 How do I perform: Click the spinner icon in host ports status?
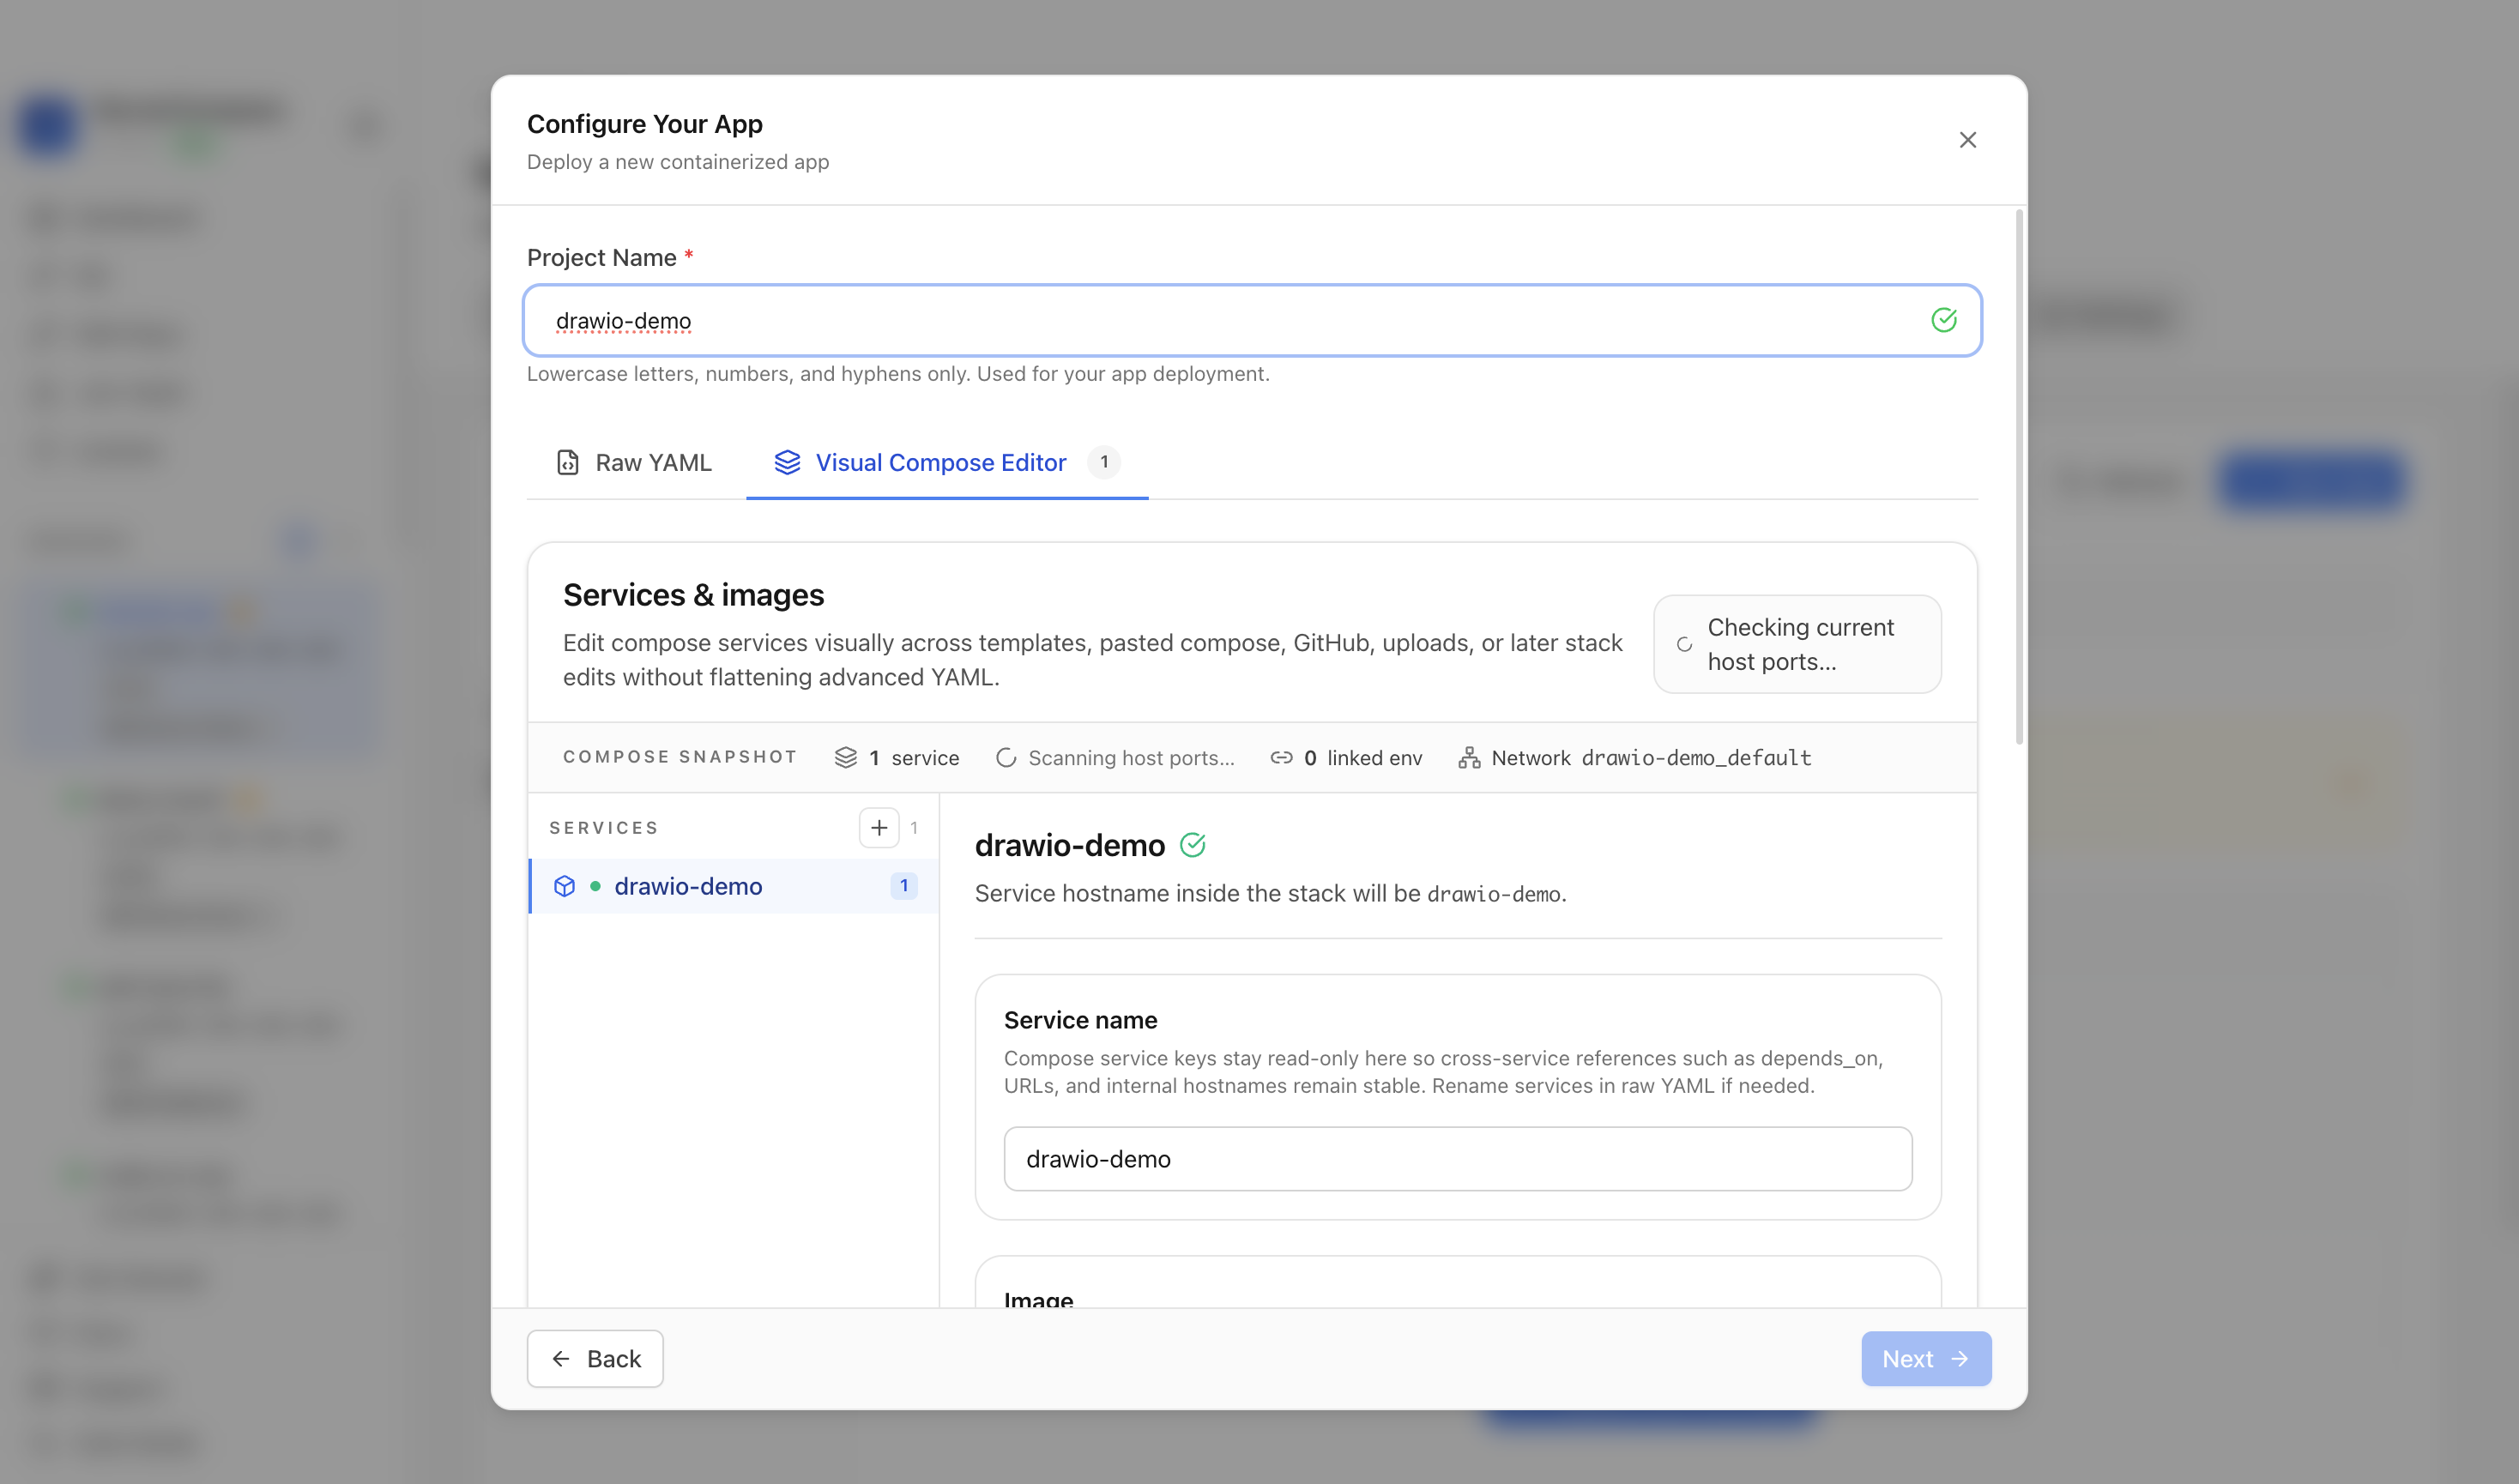click(1684, 645)
